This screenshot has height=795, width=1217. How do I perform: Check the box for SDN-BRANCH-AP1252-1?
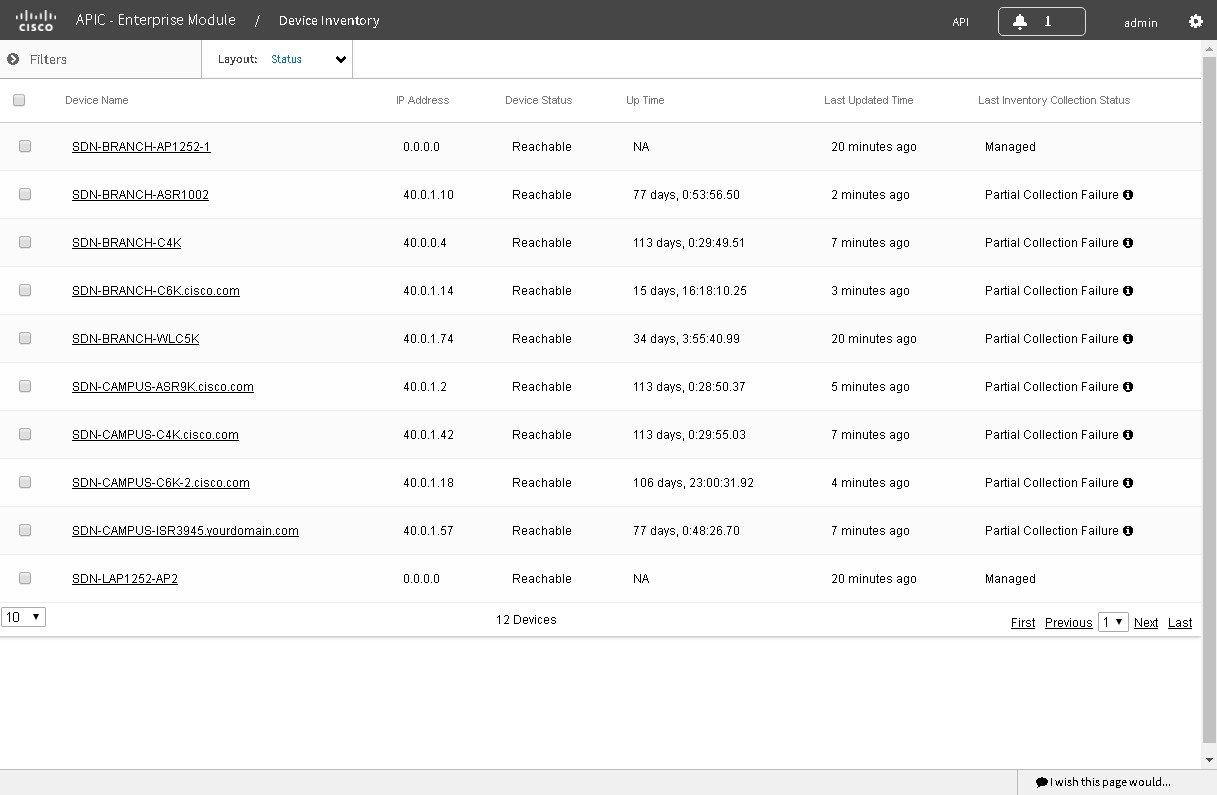[x=25, y=146]
